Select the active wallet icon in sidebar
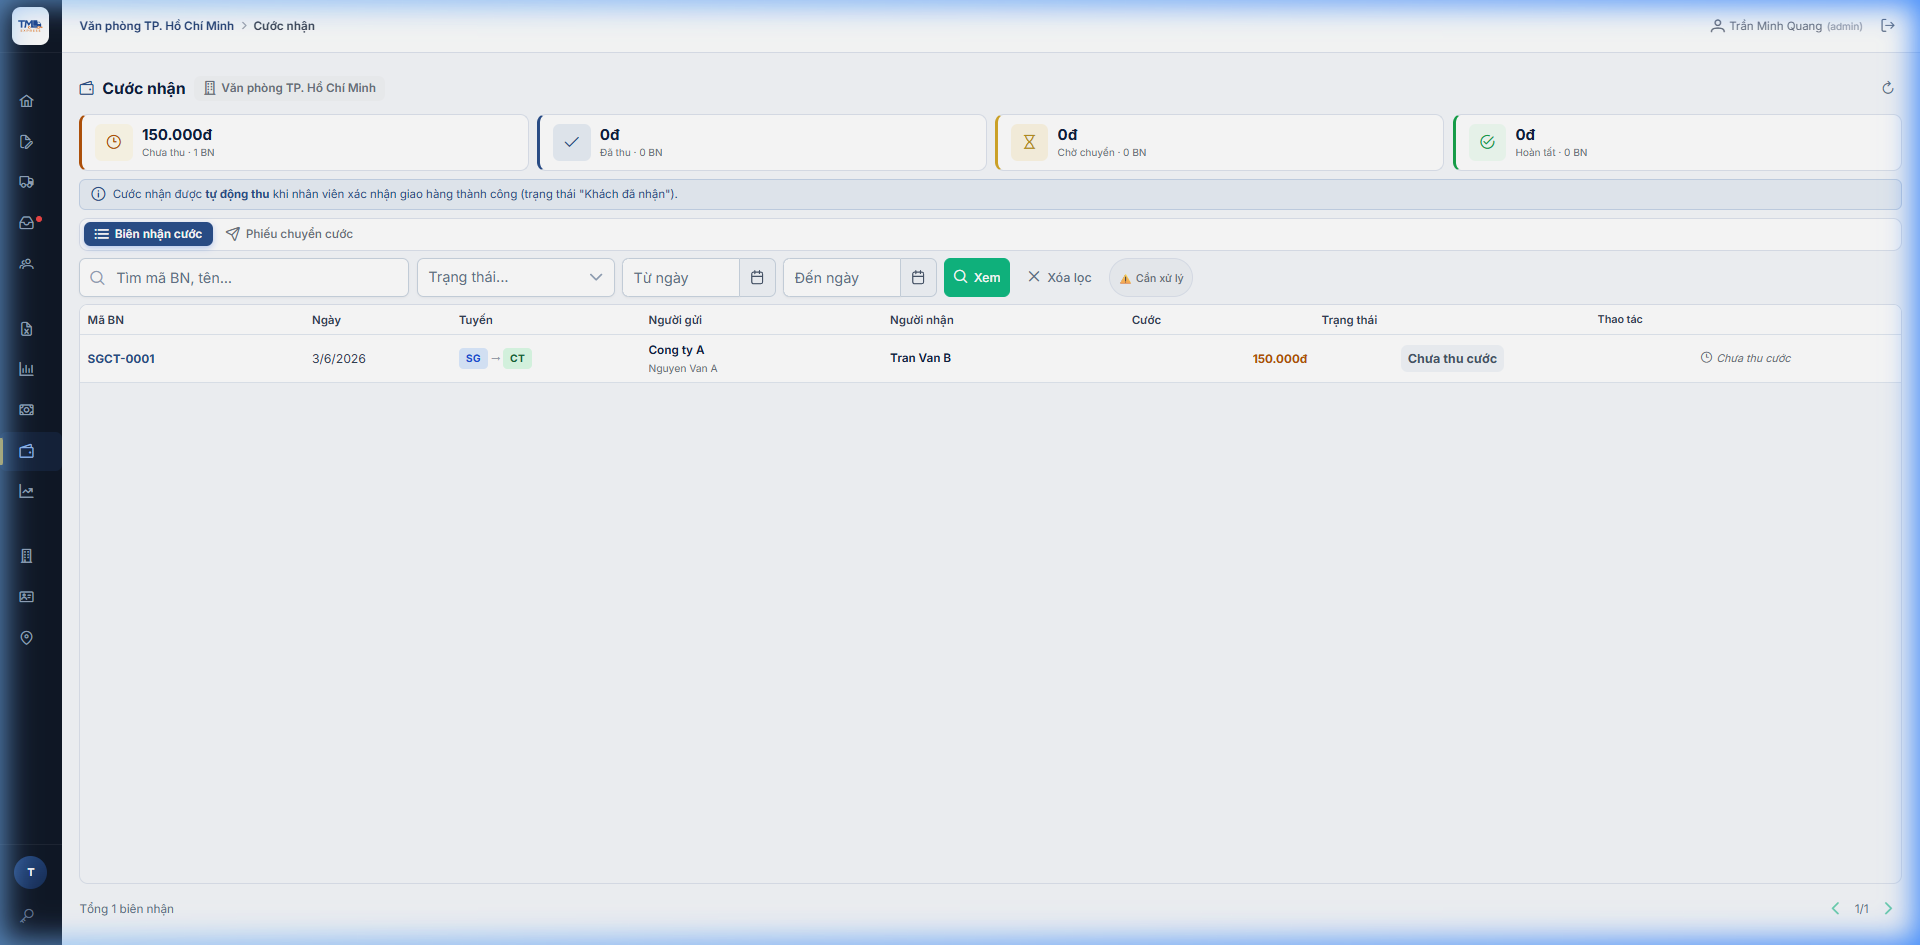The image size is (1920, 945). click(x=27, y=451)
